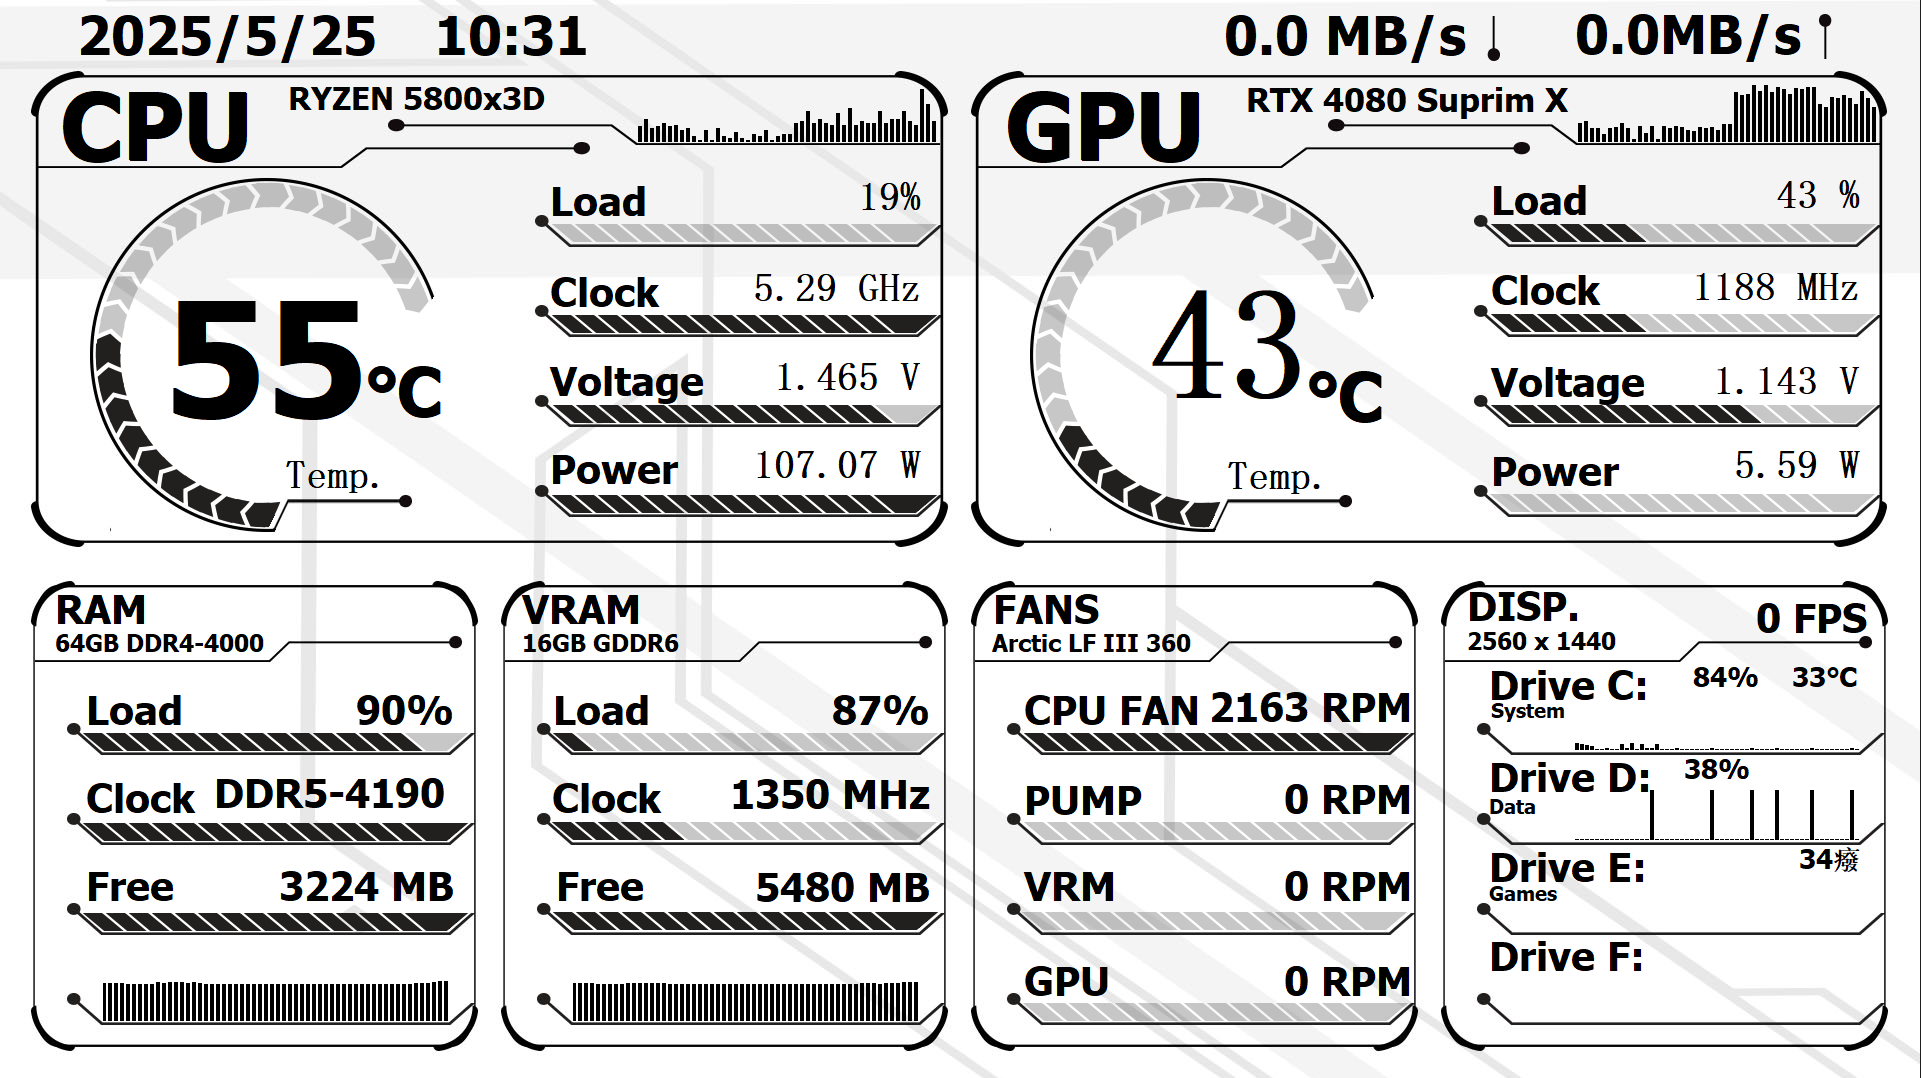
Task: Click the CPU Load progress bar
Action: 742,235
